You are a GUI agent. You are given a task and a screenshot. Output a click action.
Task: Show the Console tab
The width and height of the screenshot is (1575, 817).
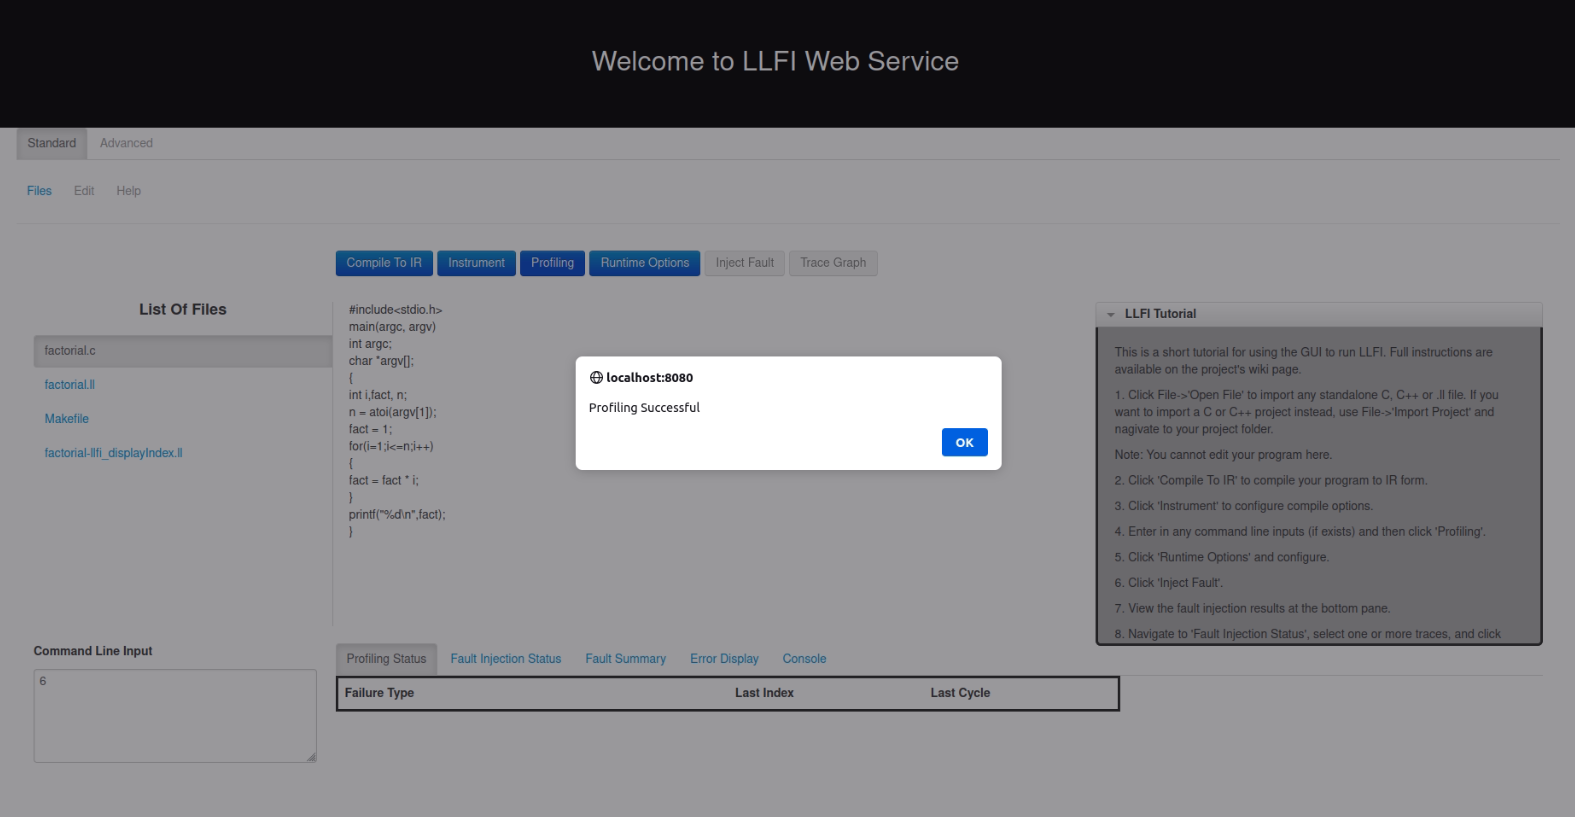[804, 659]
